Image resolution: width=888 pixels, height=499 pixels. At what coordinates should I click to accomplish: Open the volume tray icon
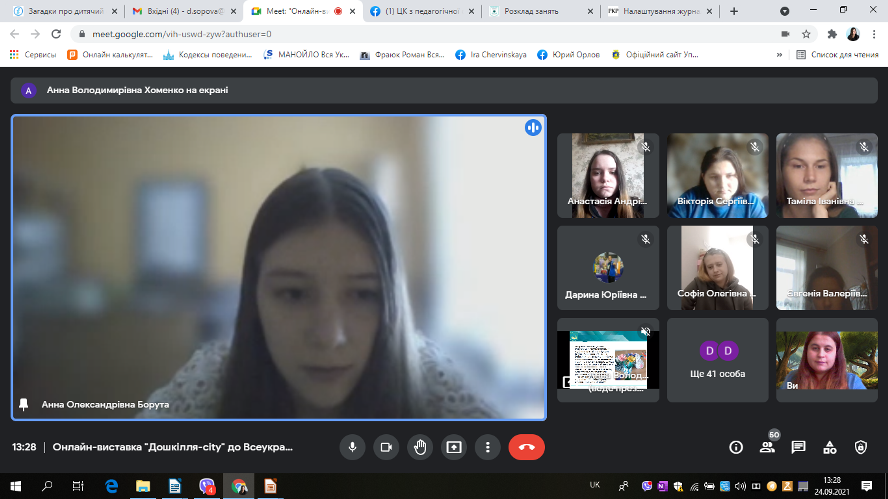point(740,486)
